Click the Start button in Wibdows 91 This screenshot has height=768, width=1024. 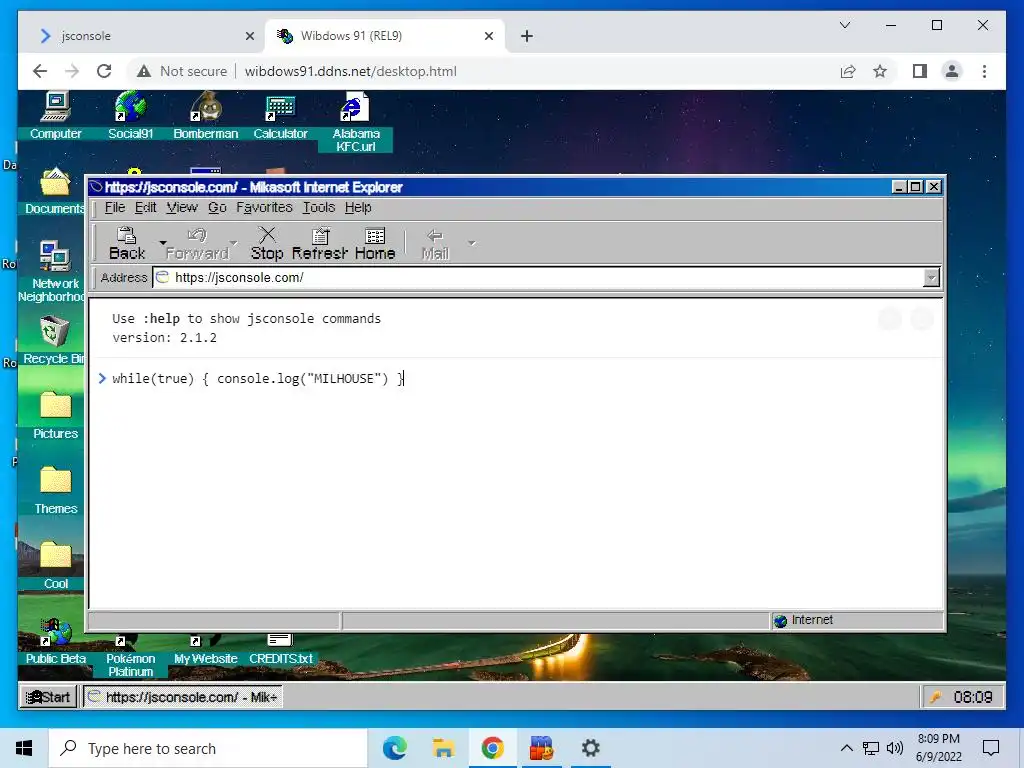coord(48,697)
